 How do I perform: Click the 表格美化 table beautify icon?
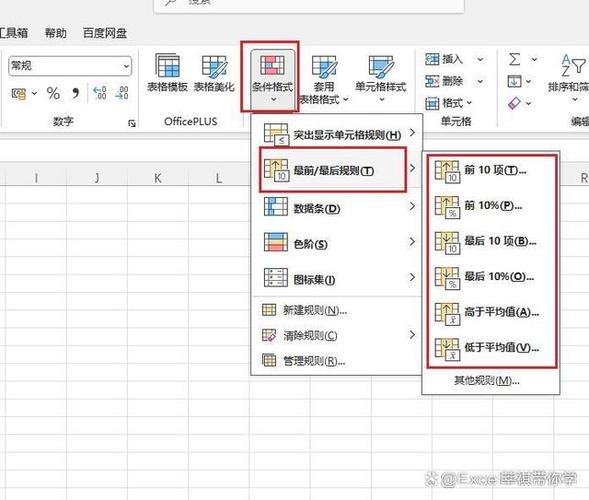(x=214, y=66)
